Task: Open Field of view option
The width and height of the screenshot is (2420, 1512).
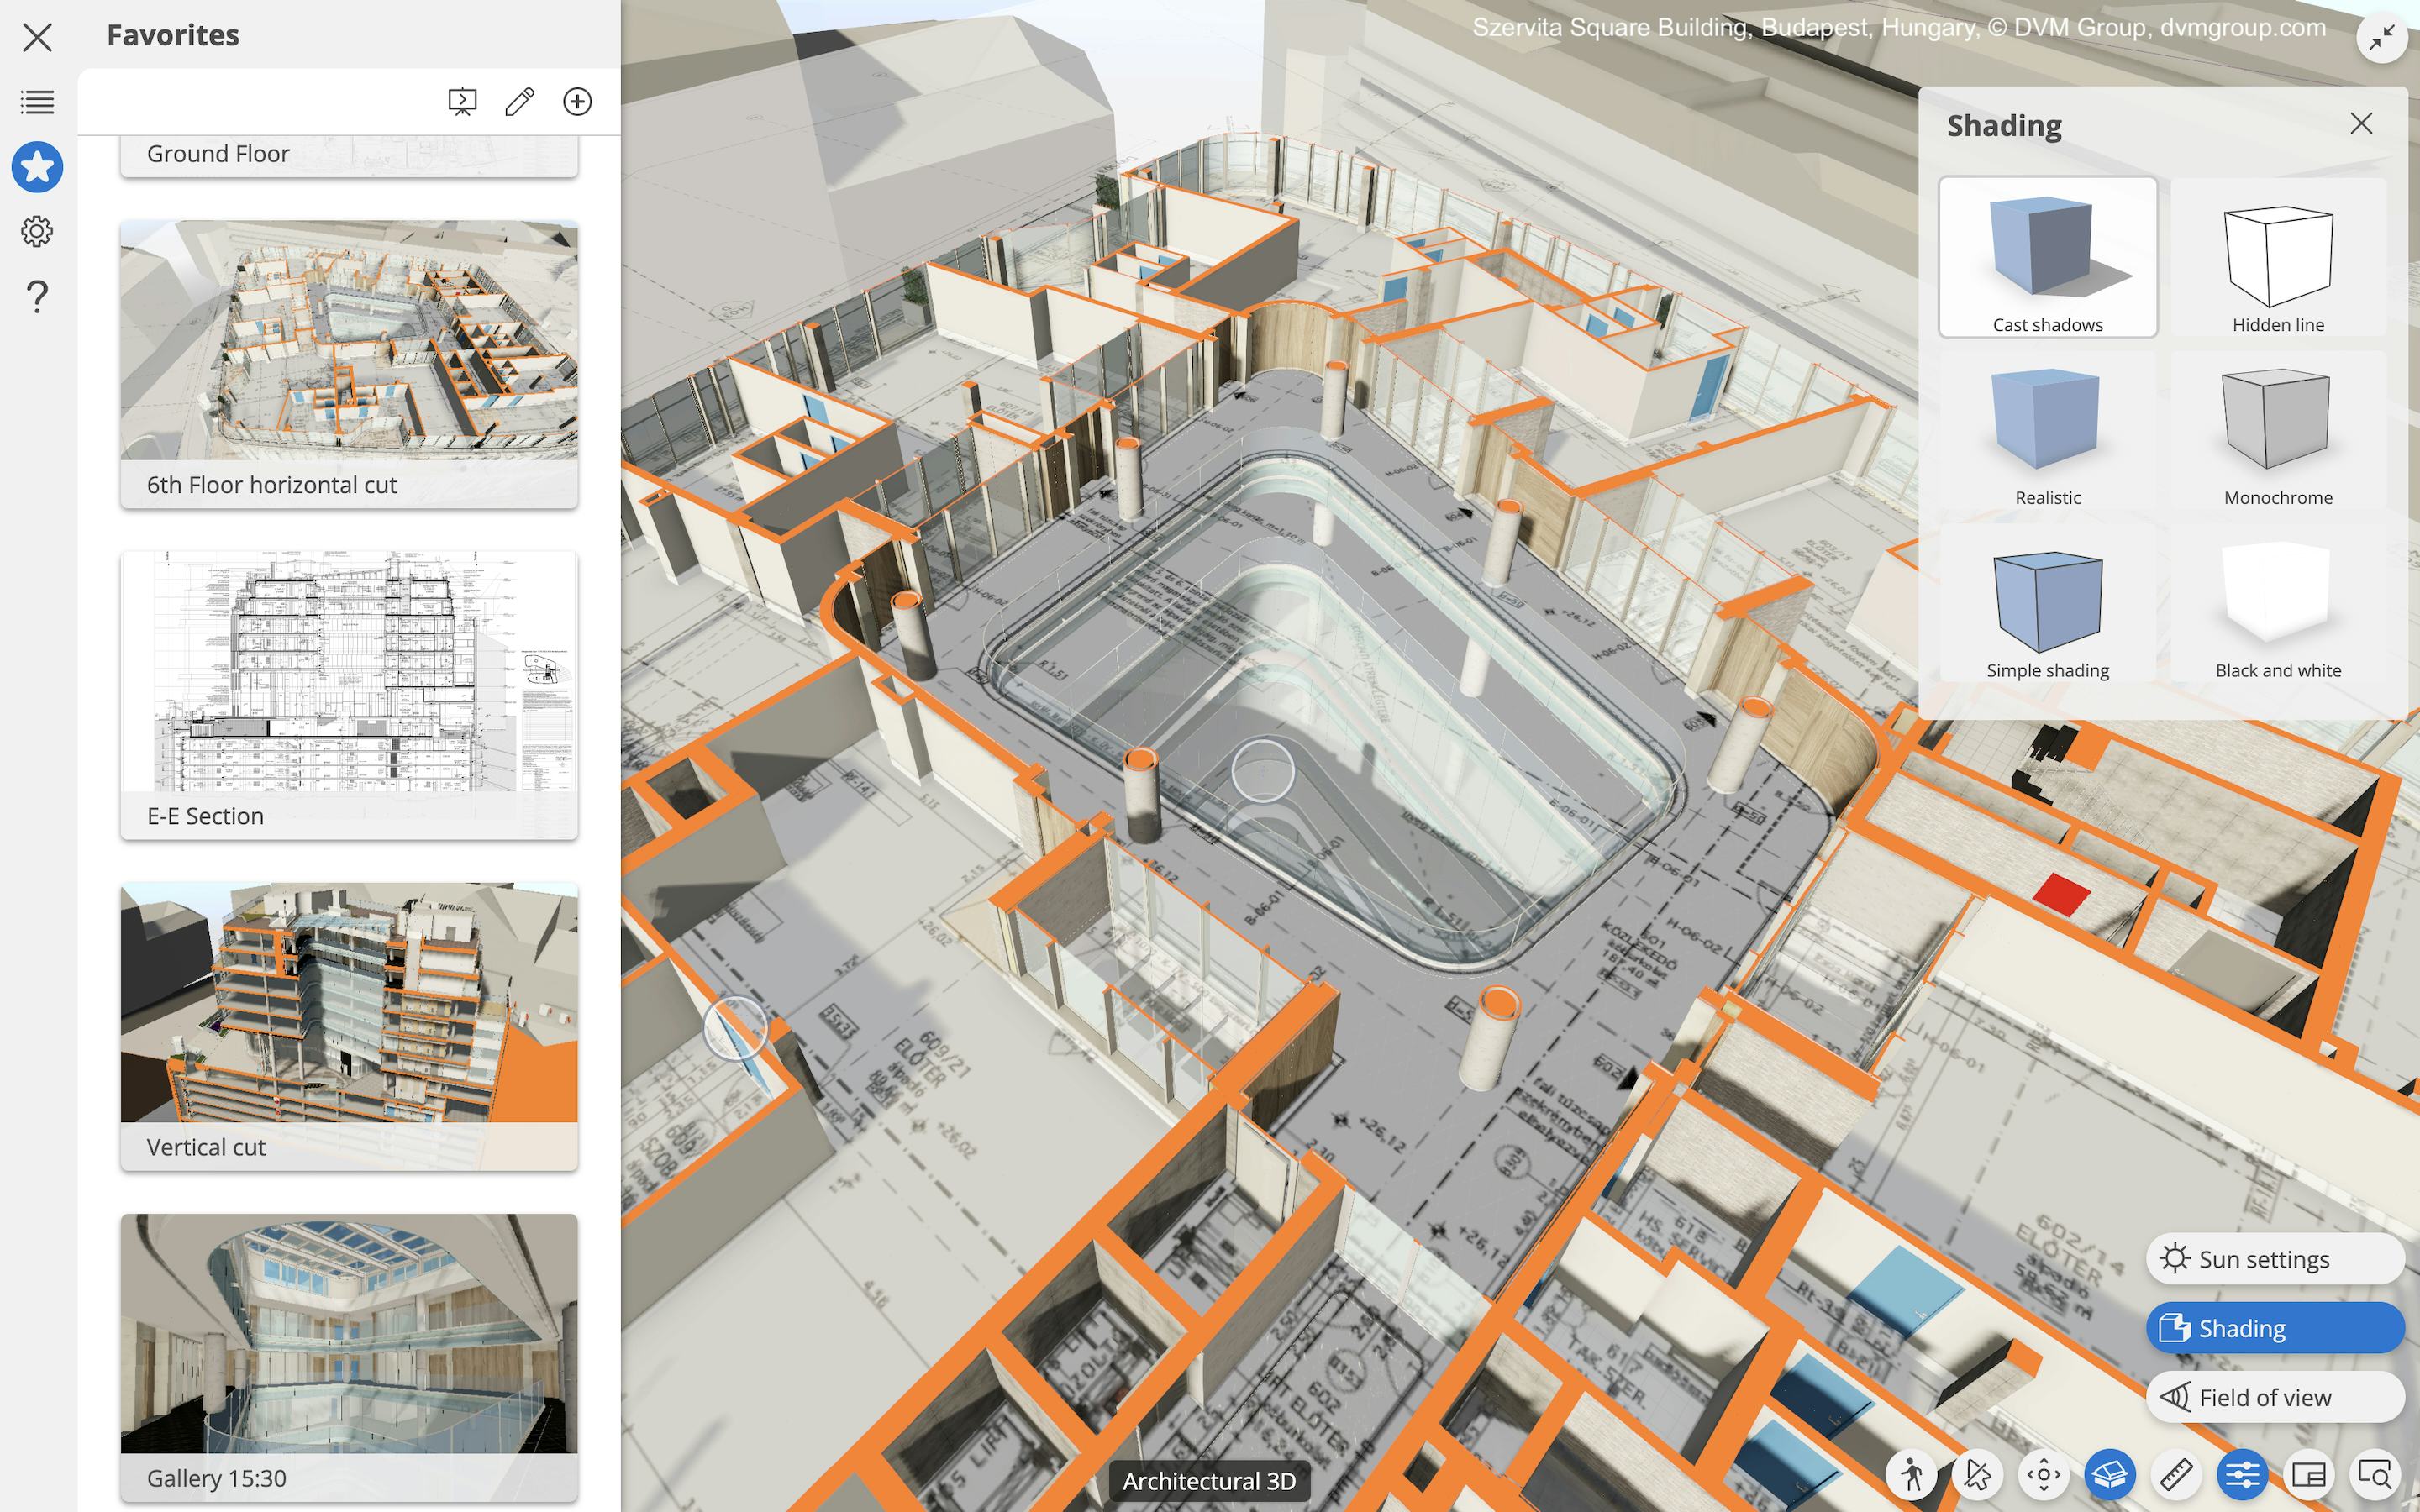Action: (2274, 1397)
